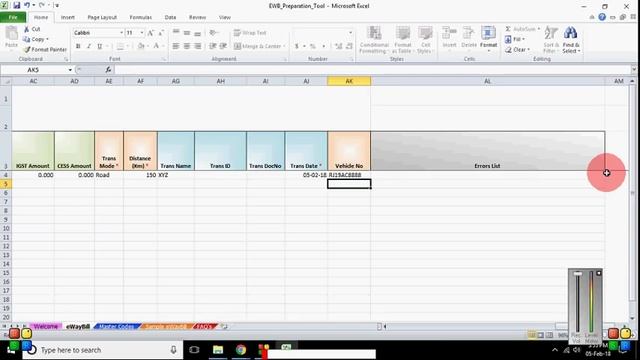Open Cell Styles gallery
This screenshot has height=360, width=640.
(x=425, y=39)
